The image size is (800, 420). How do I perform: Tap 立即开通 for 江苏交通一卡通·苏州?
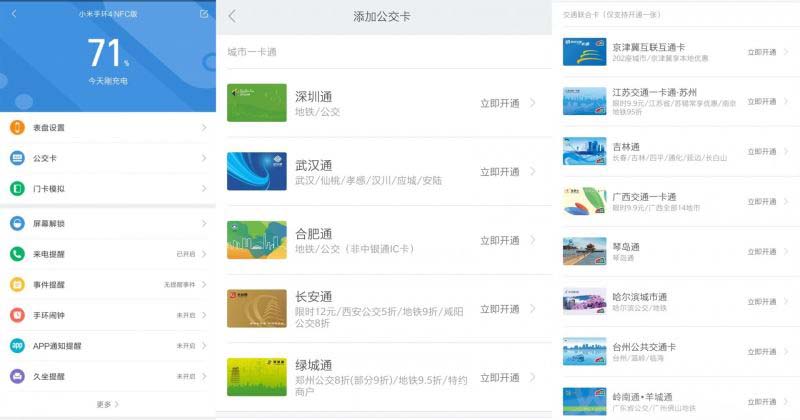pyautogui.click(x=762, y=102)
